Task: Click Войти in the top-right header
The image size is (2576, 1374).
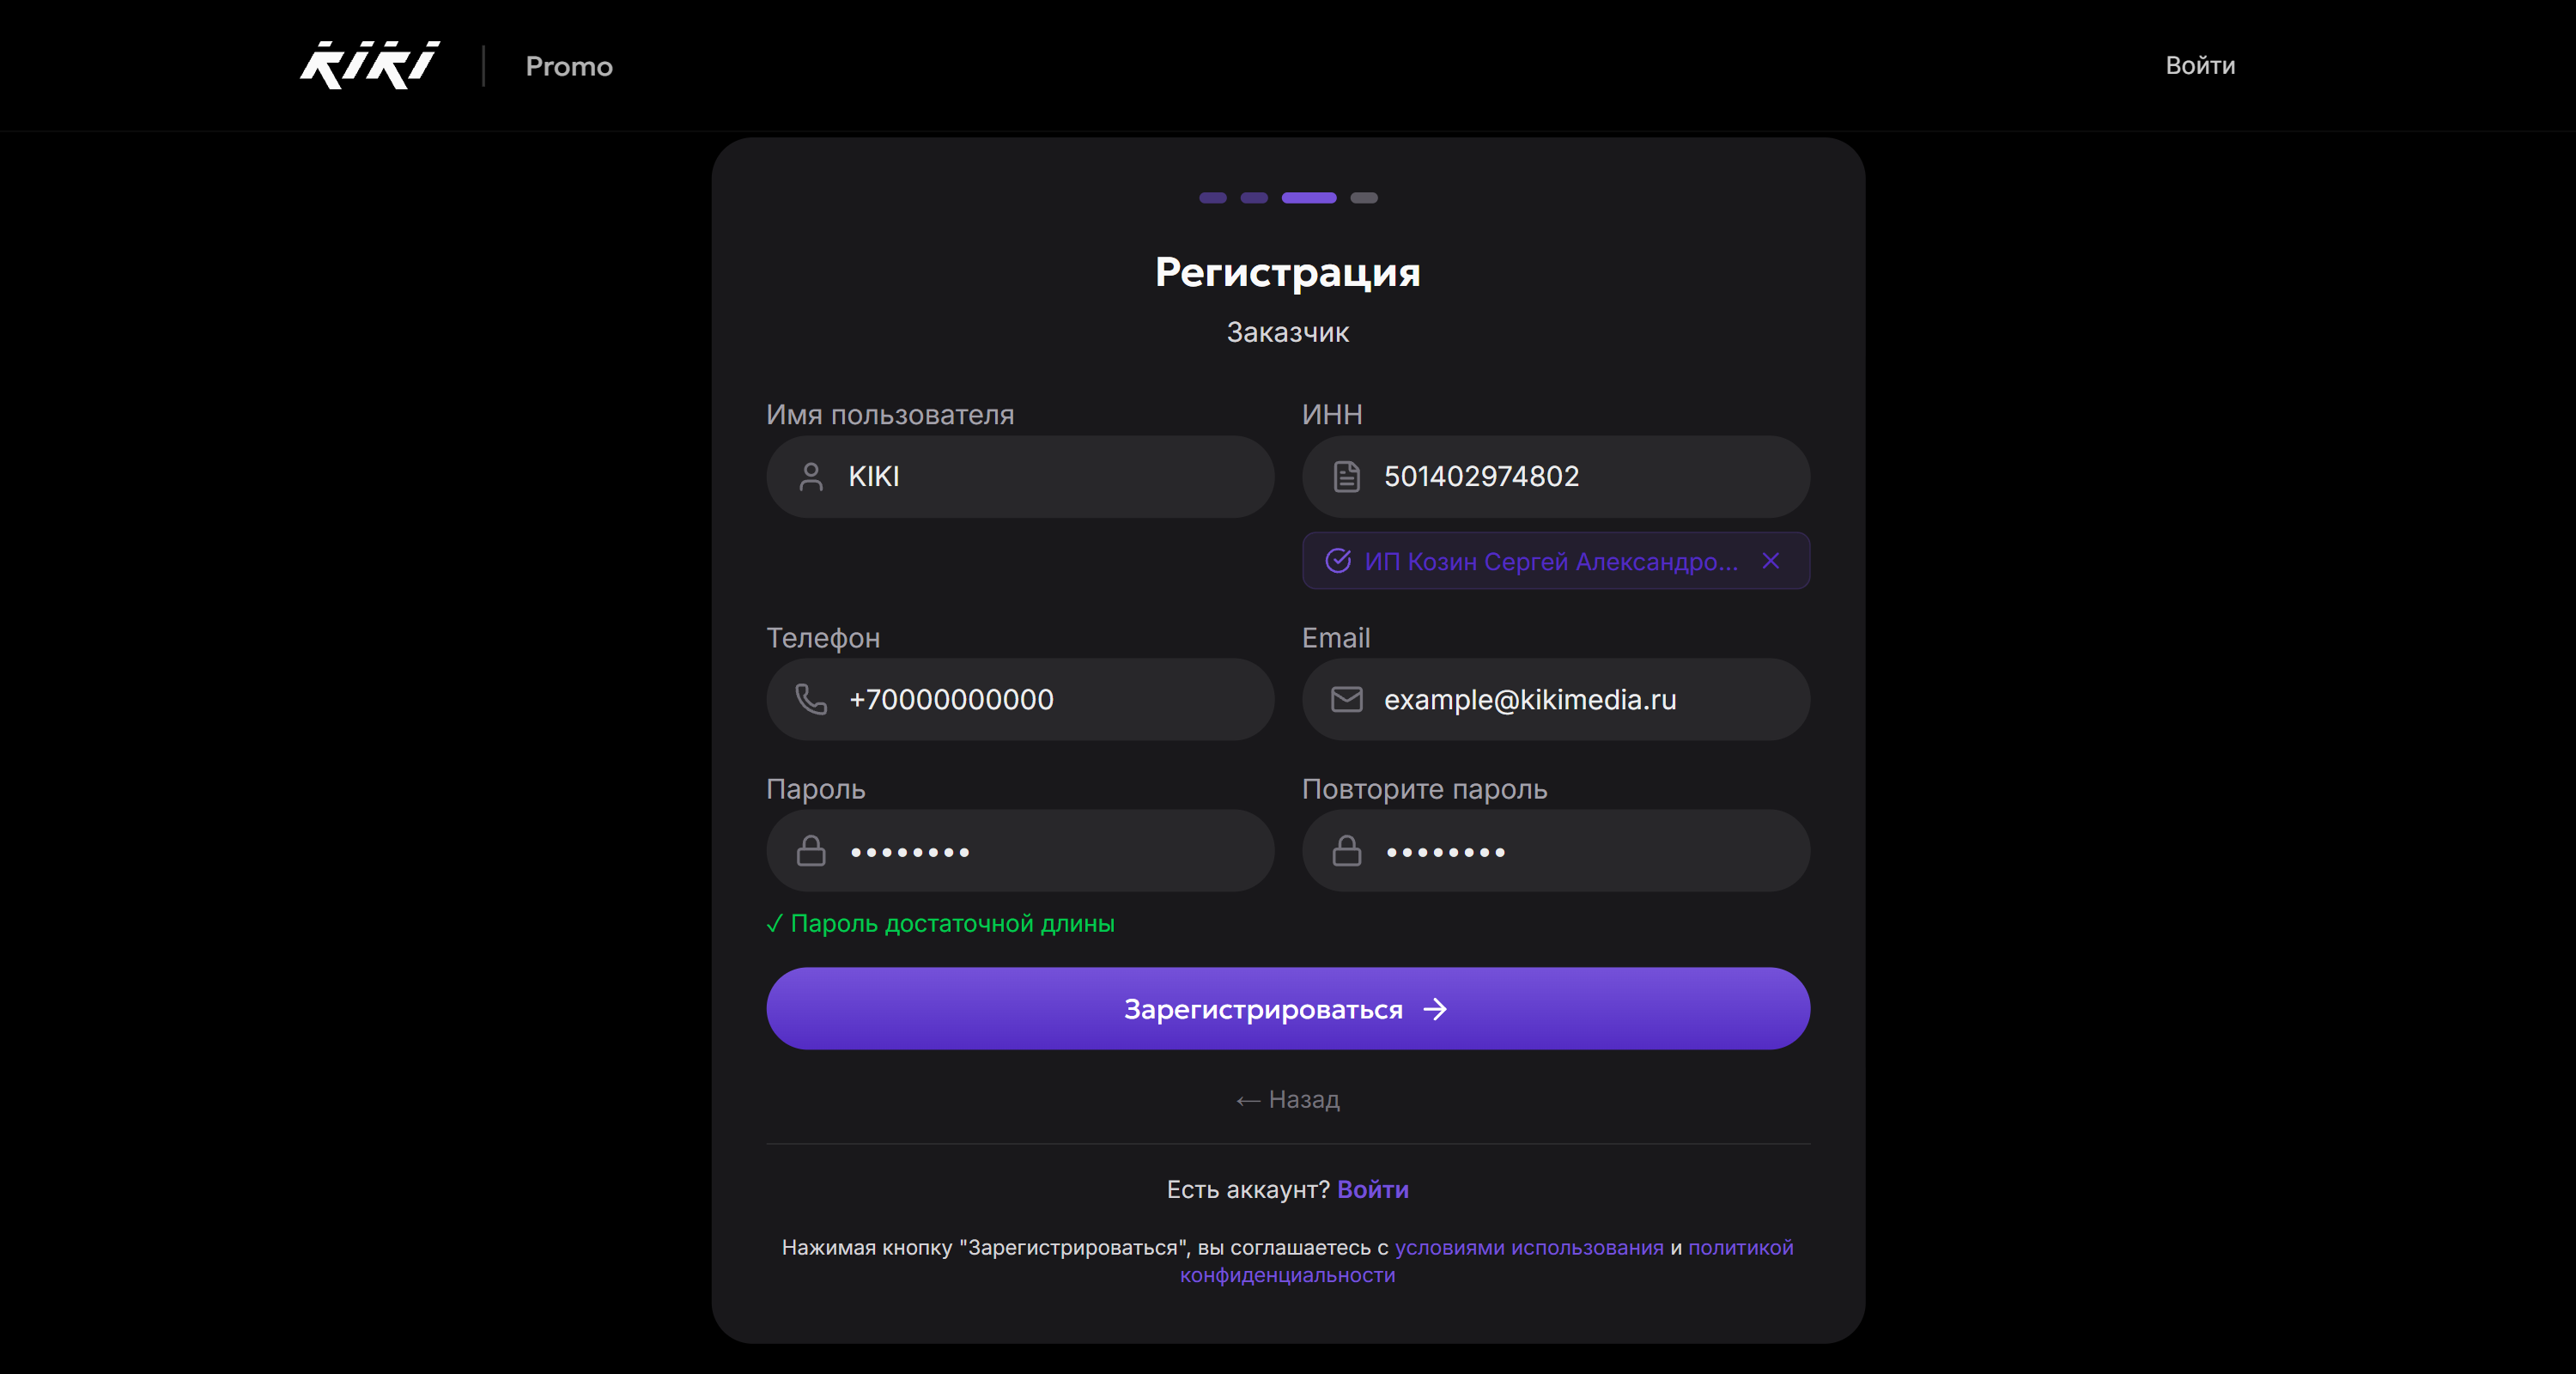Action: 2199,66
